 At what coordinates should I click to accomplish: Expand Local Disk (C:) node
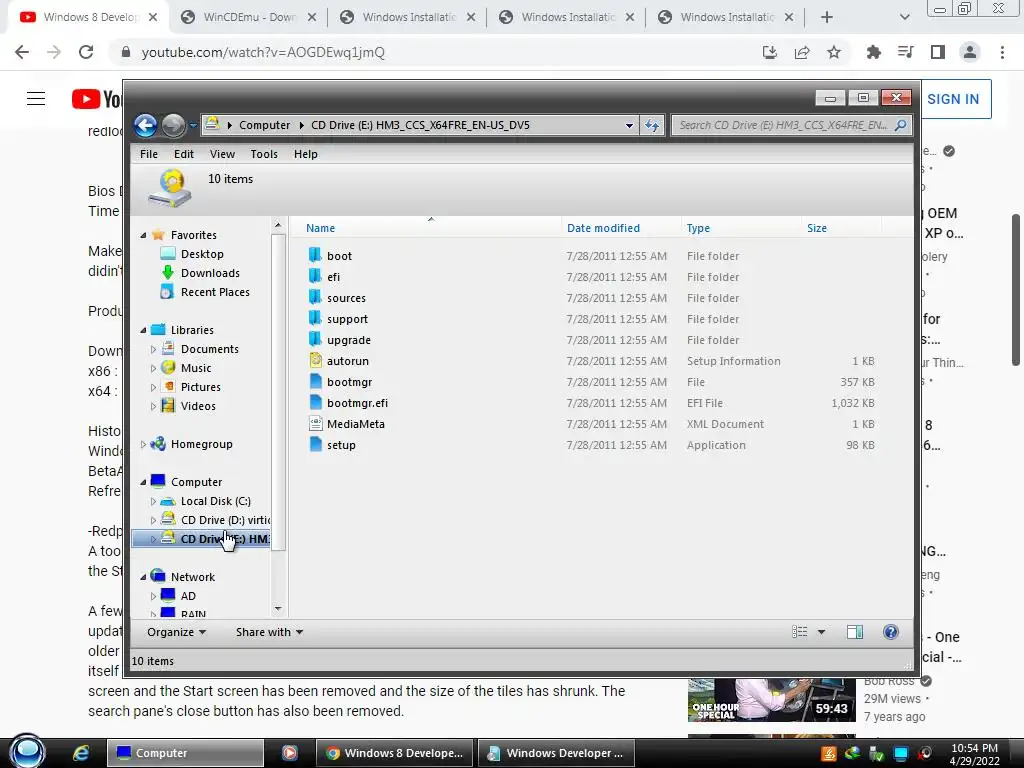(x=153, y=502)
